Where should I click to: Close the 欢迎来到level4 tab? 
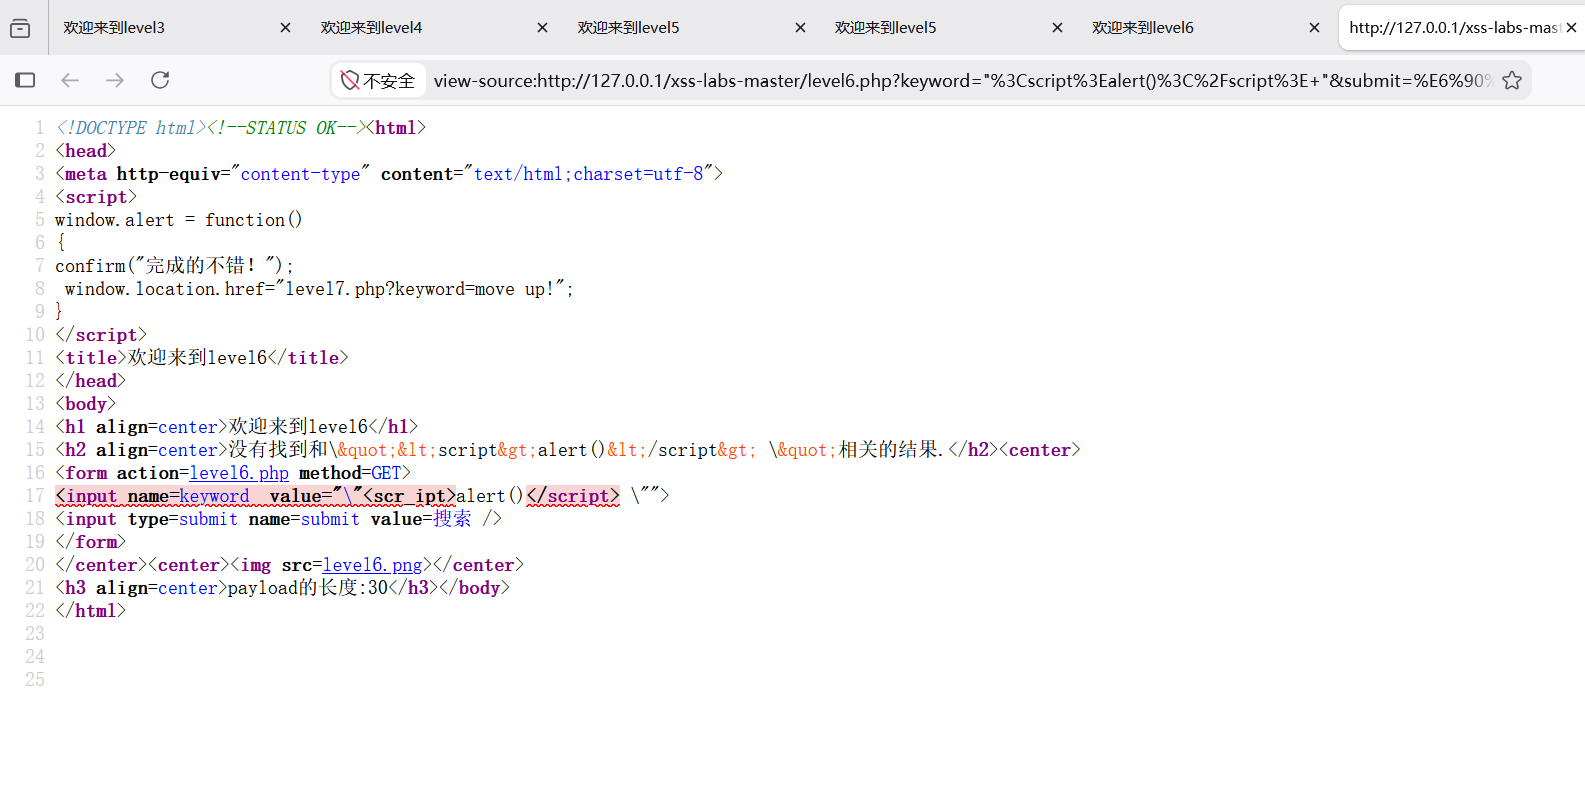[x=542, y=28]
